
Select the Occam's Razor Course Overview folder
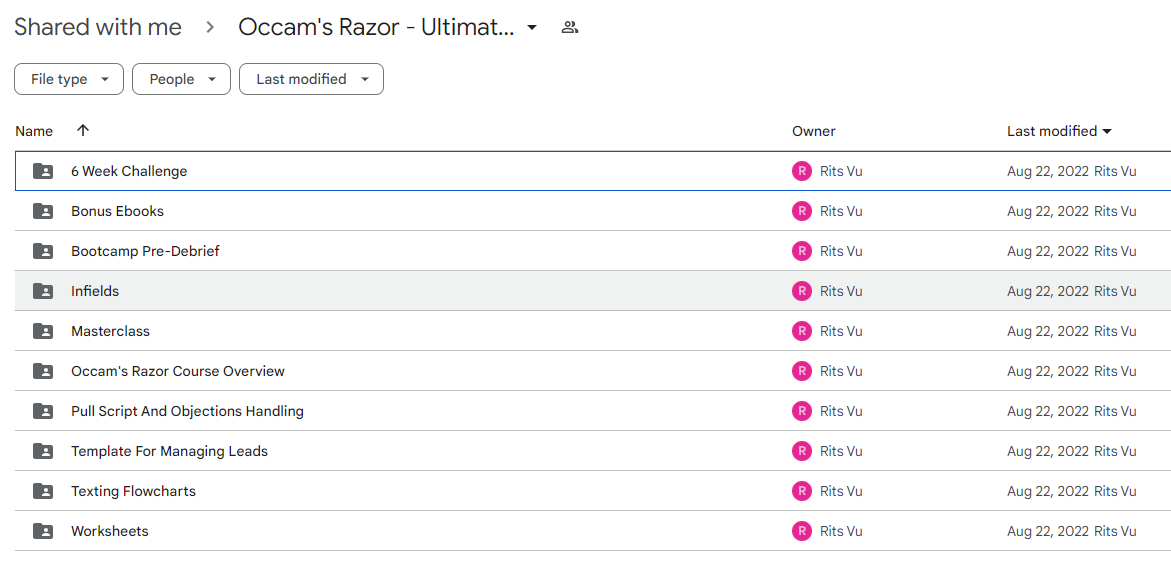pyautogui.click(x=593, y=371)
